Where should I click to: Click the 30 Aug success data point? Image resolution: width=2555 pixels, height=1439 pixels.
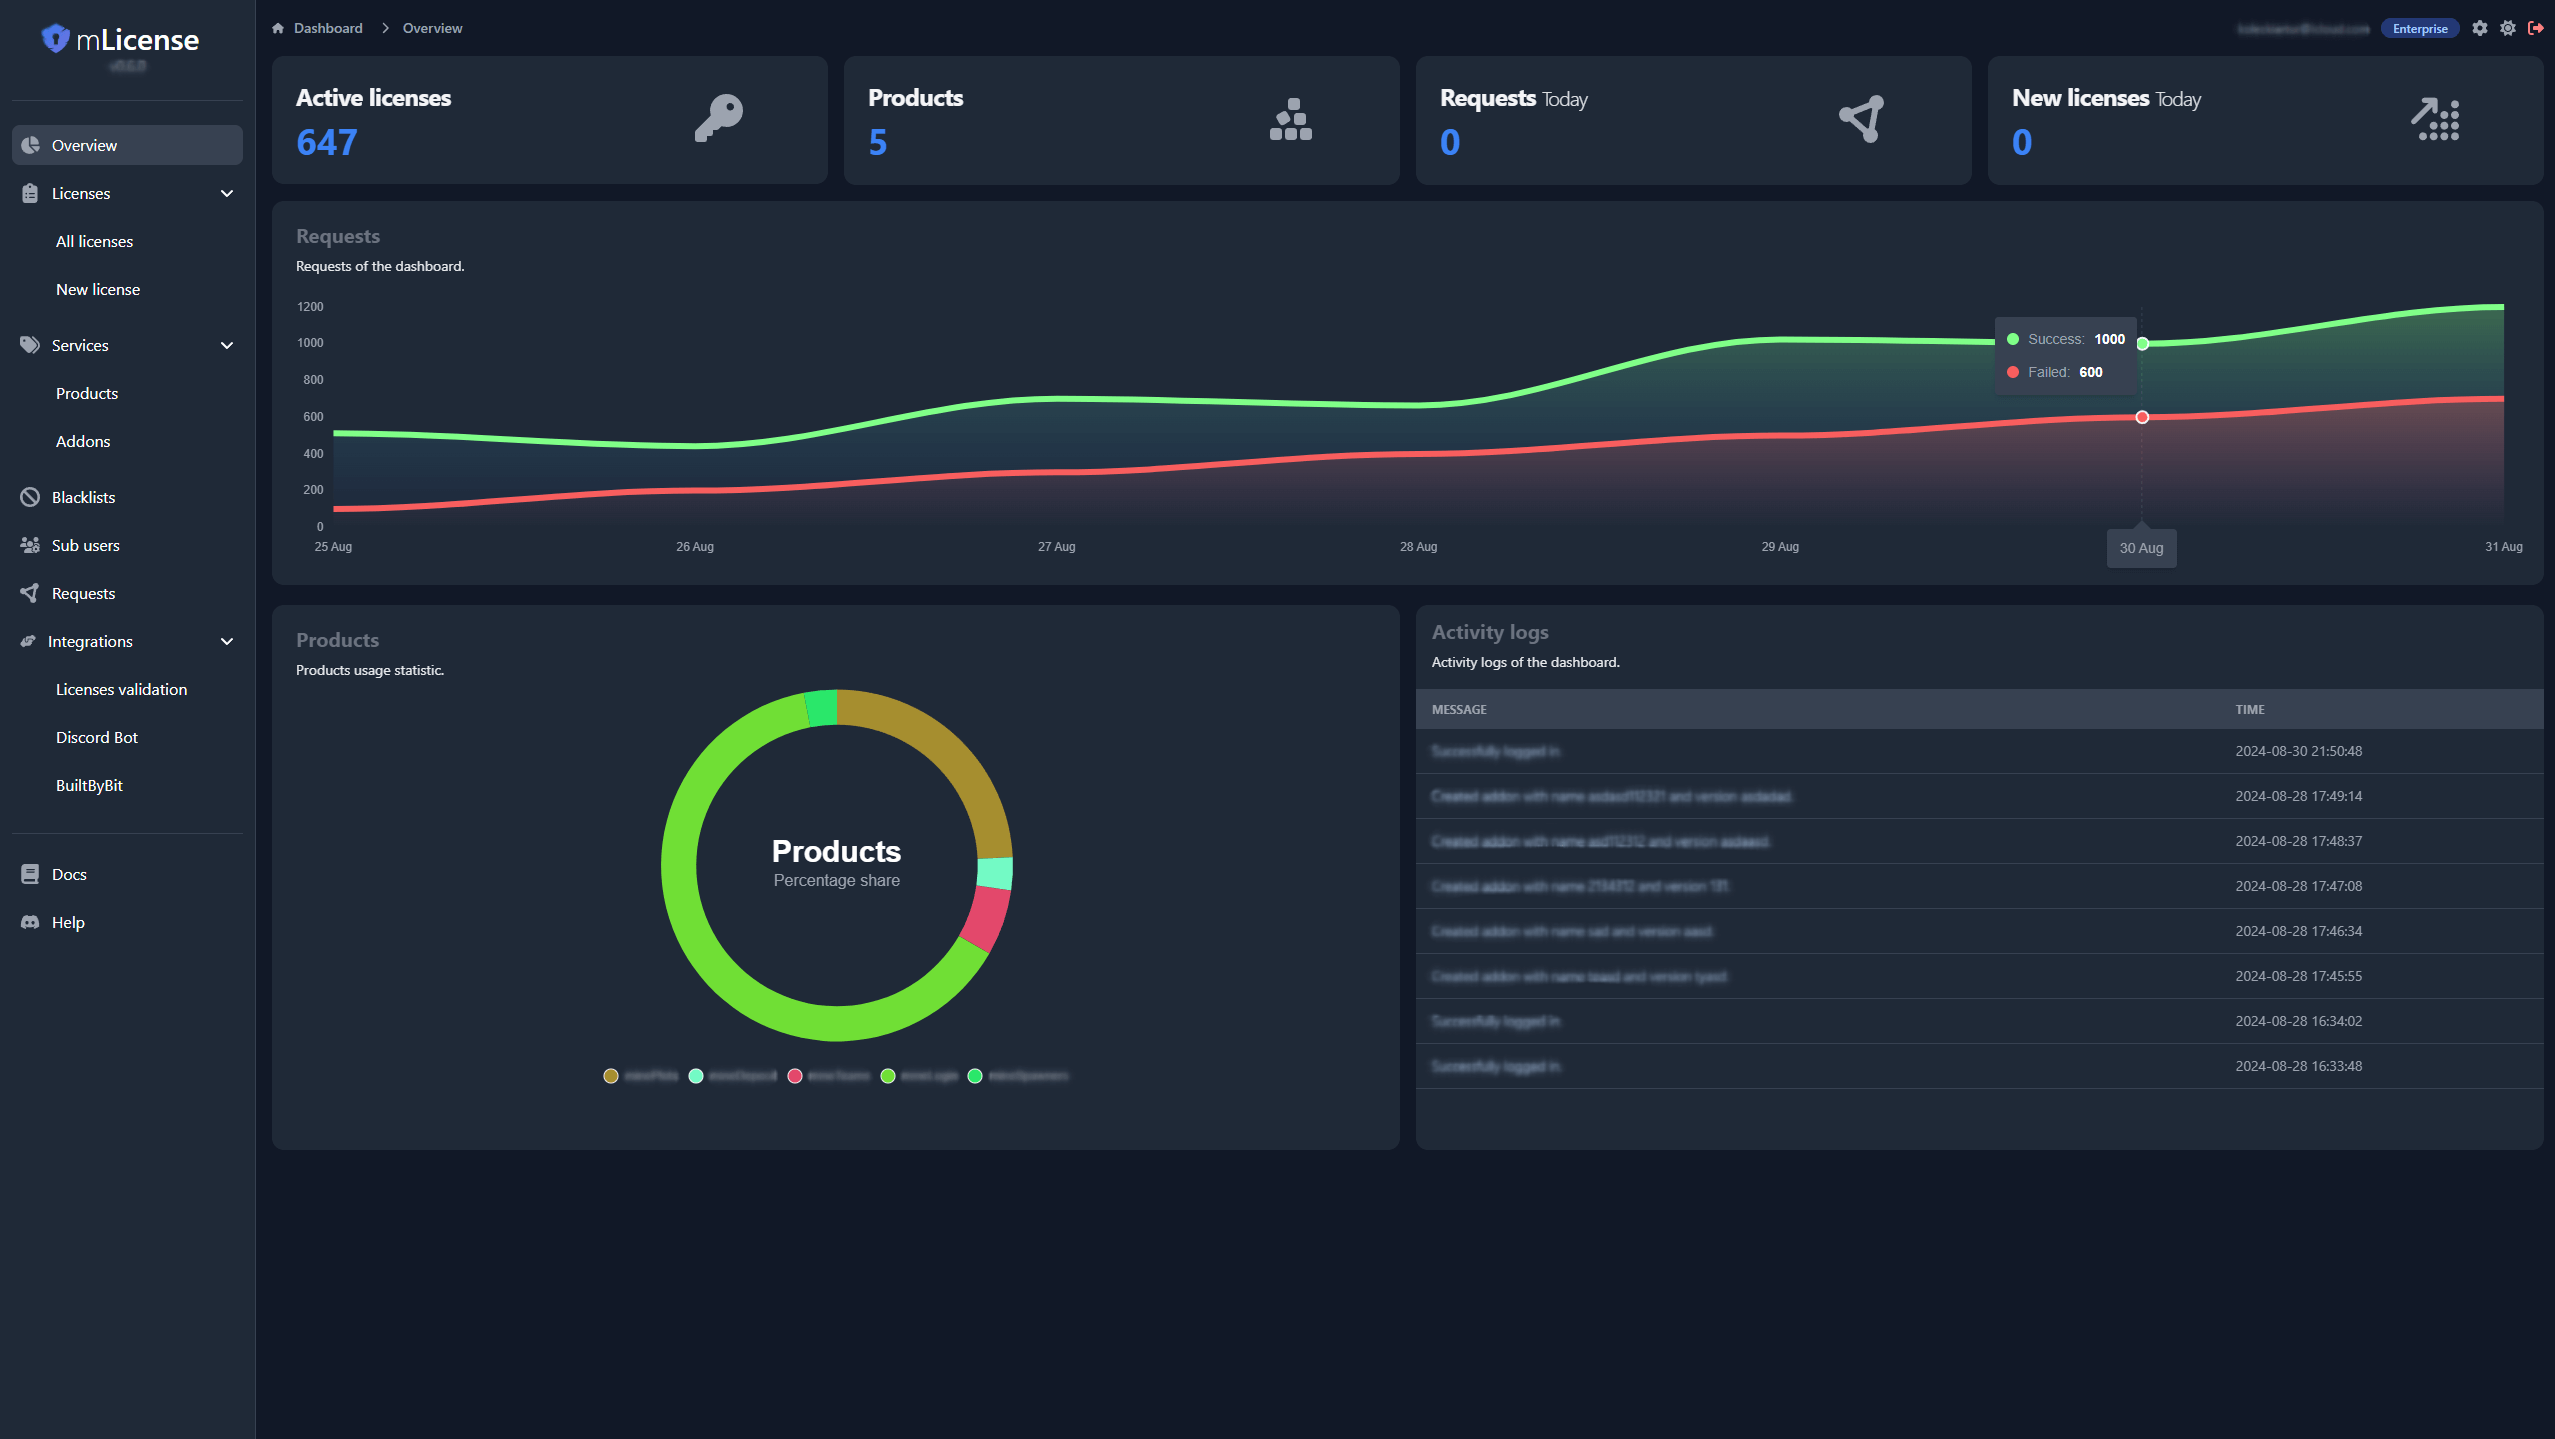click(x=2142, y=344)
